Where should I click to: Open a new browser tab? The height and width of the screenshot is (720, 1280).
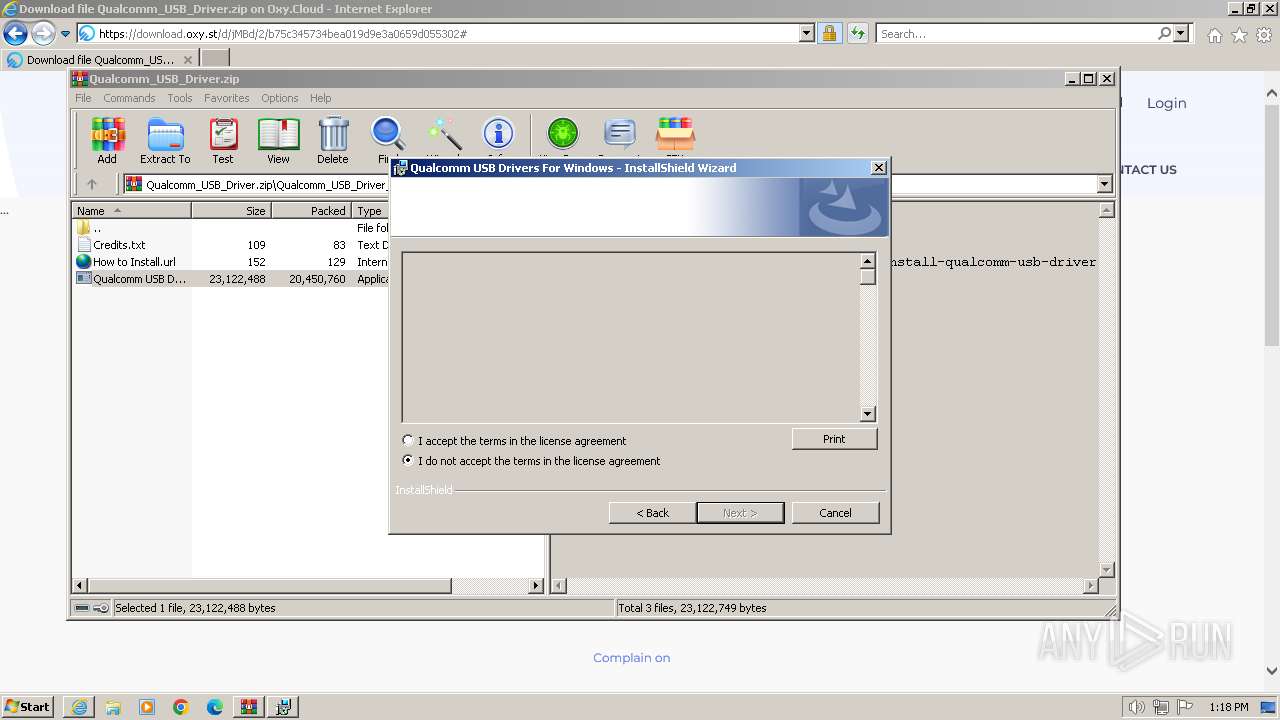pyautogui.click(x=215, y=59)
